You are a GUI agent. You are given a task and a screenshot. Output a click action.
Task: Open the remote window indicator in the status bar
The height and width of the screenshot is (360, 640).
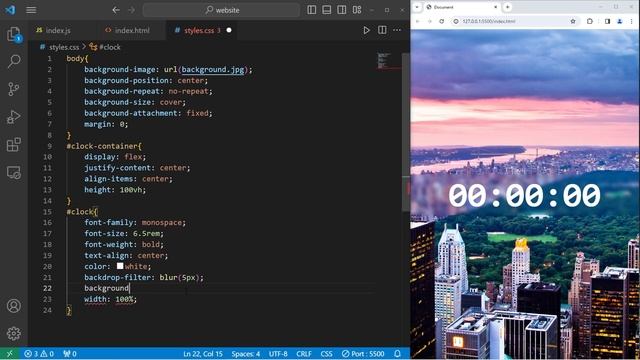tap(9, 353)
